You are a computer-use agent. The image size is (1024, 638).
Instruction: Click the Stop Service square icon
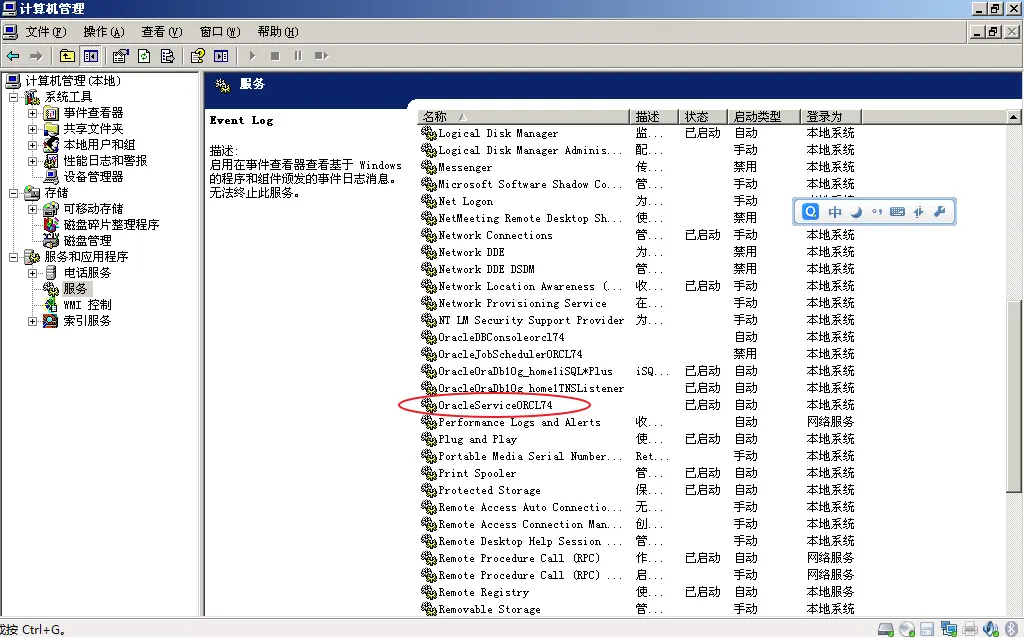(275, 56)
